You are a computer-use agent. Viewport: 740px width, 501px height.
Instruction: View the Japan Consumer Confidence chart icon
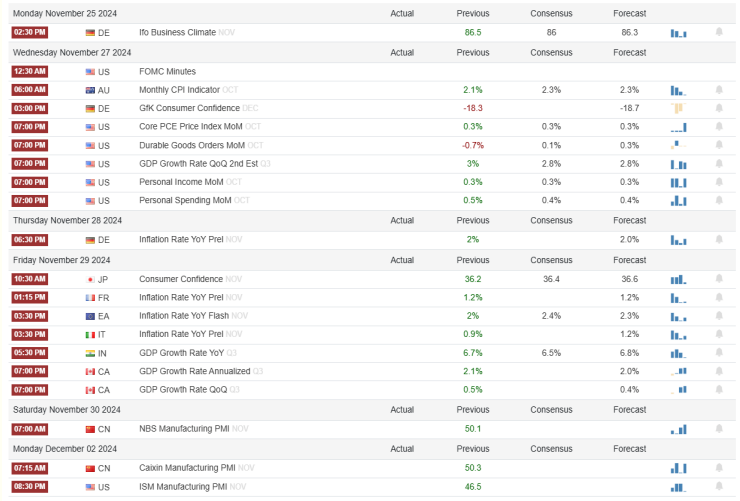pos(679,279)
